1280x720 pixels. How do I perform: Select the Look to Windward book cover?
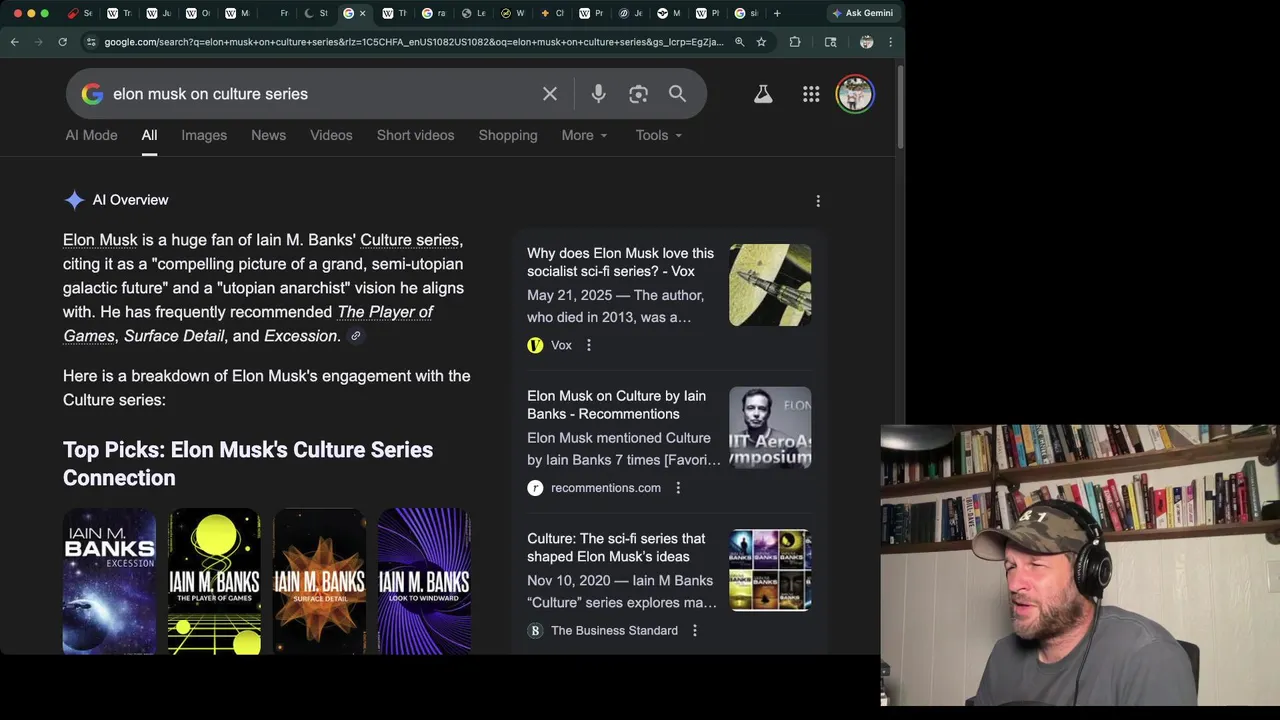[x=424, y=581]
